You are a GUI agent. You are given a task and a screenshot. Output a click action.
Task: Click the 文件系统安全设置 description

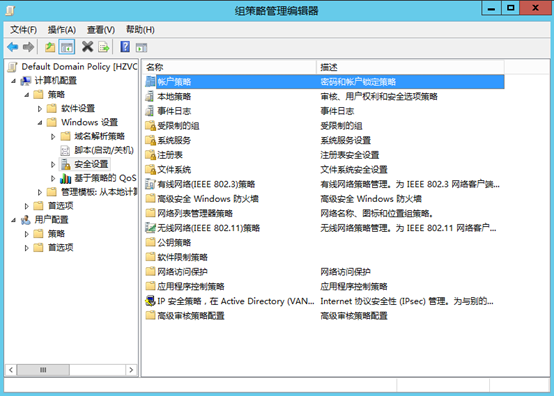point(354,170)
